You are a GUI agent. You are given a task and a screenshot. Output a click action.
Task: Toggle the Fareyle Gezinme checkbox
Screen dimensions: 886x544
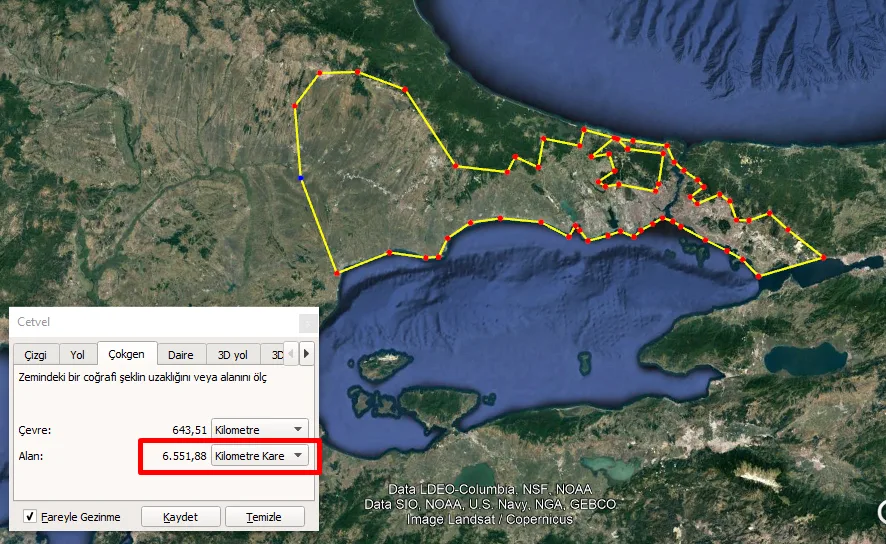point(30,516)
